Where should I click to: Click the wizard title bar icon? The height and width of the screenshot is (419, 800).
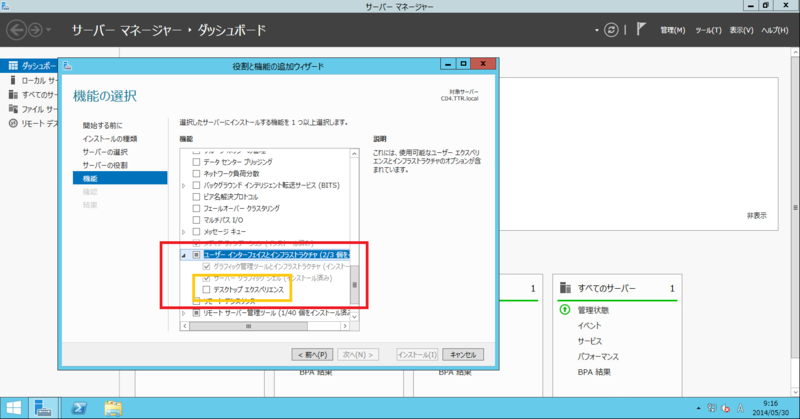click(67, 66)
